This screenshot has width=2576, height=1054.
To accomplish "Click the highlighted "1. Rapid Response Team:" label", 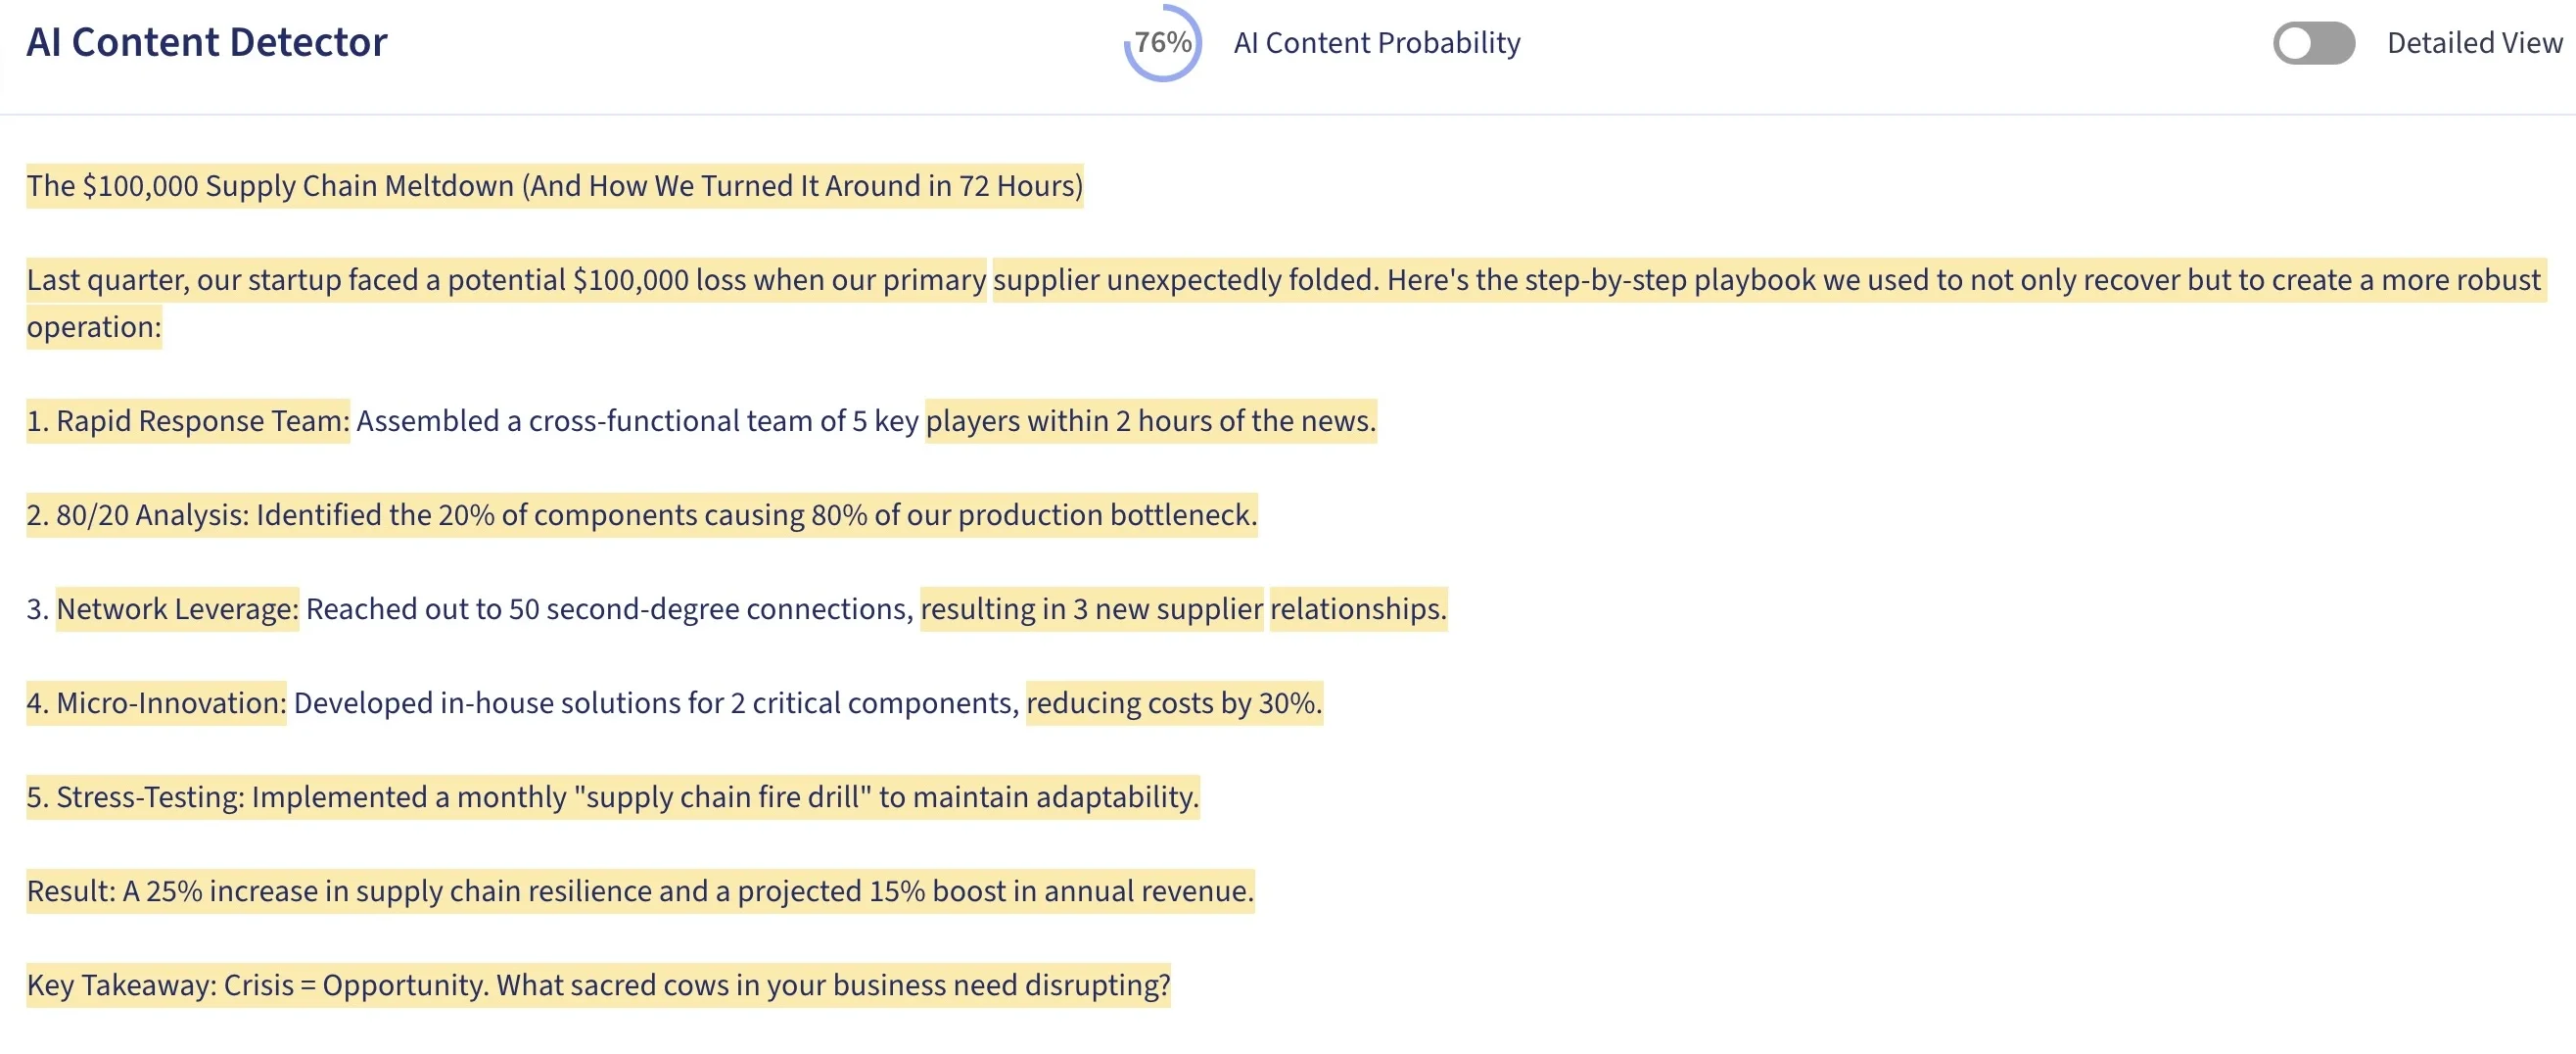I will pyautogui.click(x=188, y=421).
